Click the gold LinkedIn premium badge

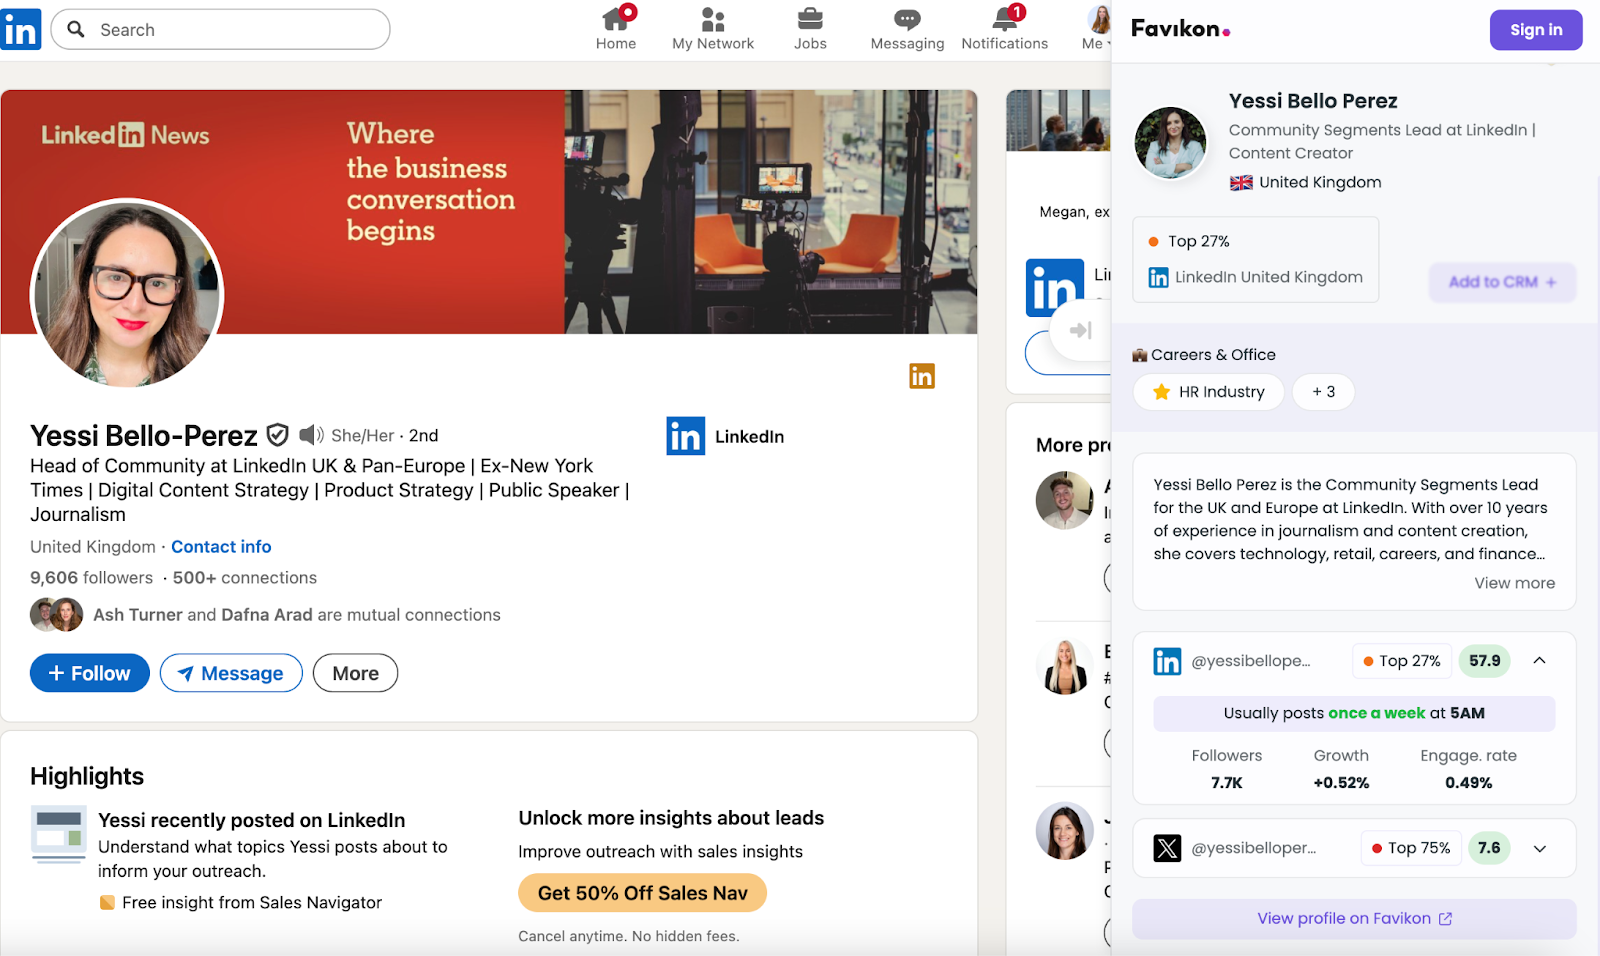click(x=921, y=376)
